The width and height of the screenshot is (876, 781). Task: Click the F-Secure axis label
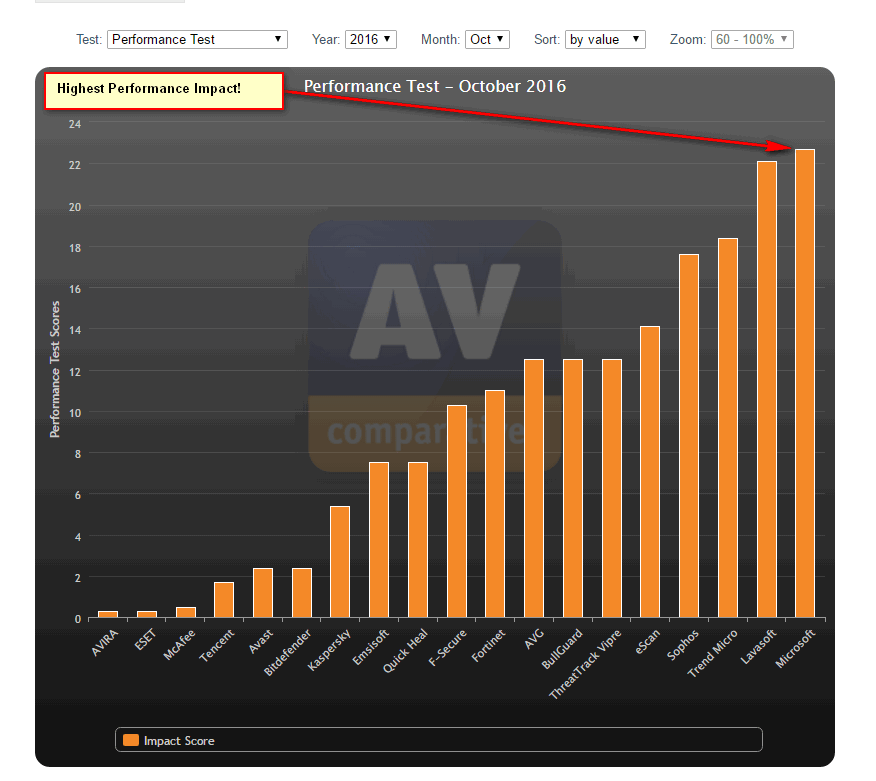tap(447, 647)
